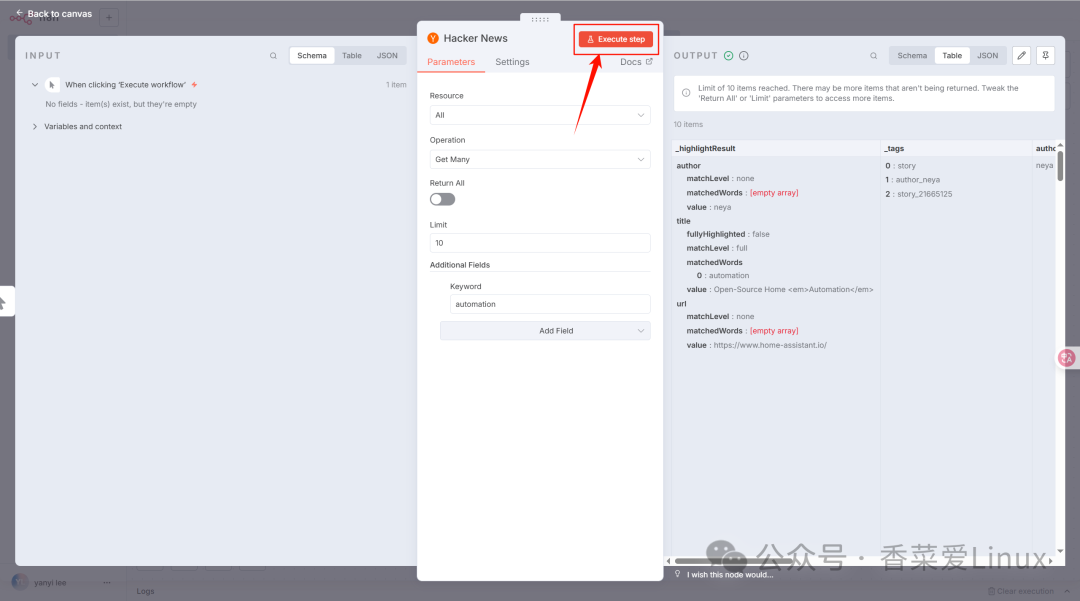
Task: Click the add plus button at top
Action: pos(109,17)
